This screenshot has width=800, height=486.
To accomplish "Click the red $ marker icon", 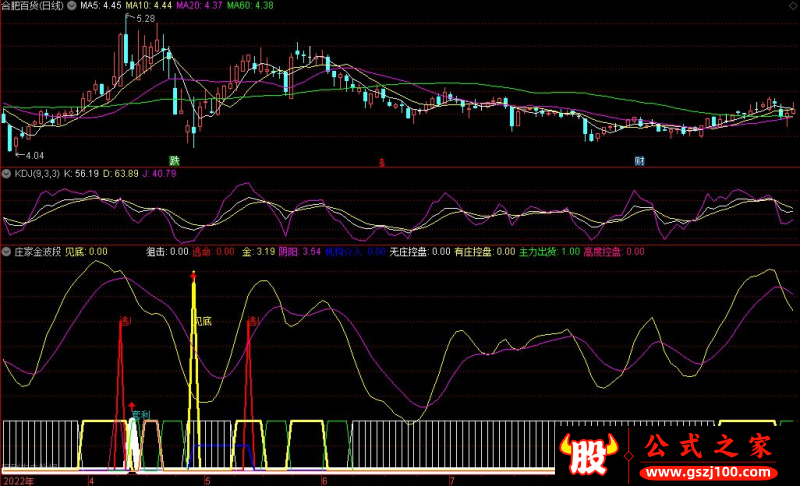I will pyautogui.click(x=380, y=160).
